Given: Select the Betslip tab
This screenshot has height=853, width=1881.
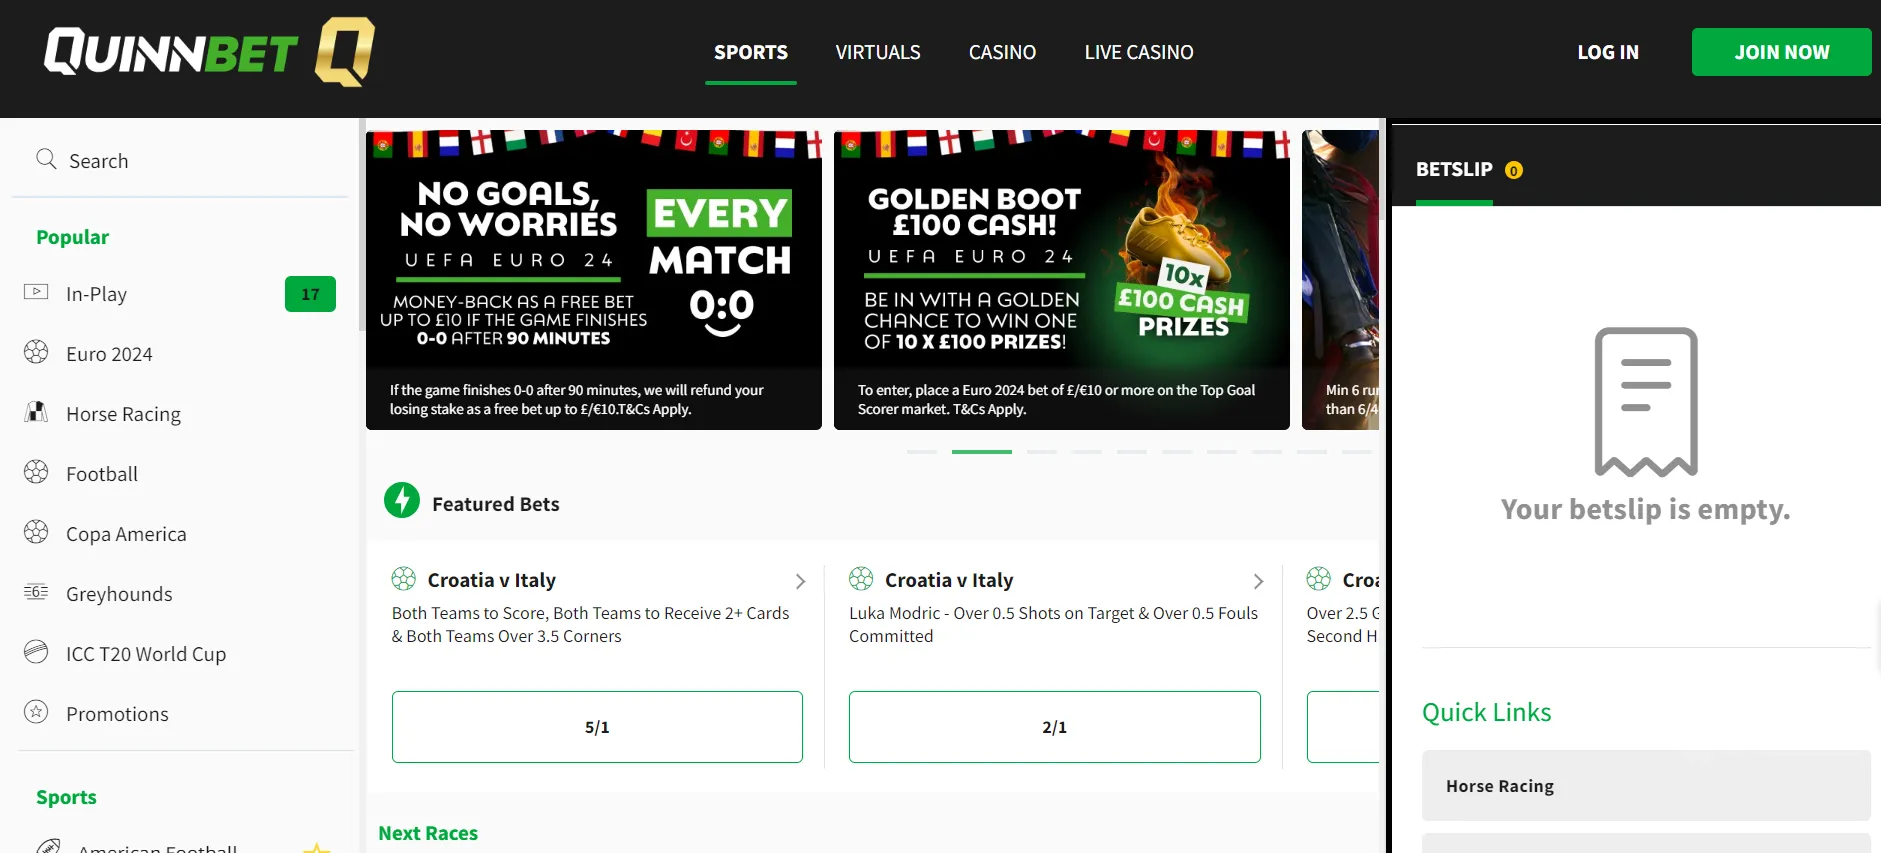Looking at the screenshot, I should (x=1454, y=170).
